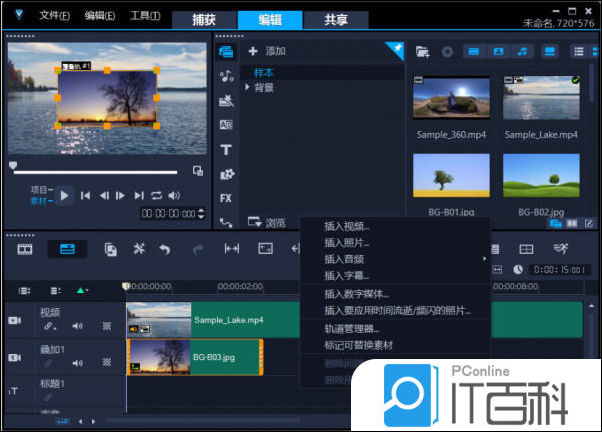Open the FX filter library
This screenshot has height=432, width=602.
point(226,198)
